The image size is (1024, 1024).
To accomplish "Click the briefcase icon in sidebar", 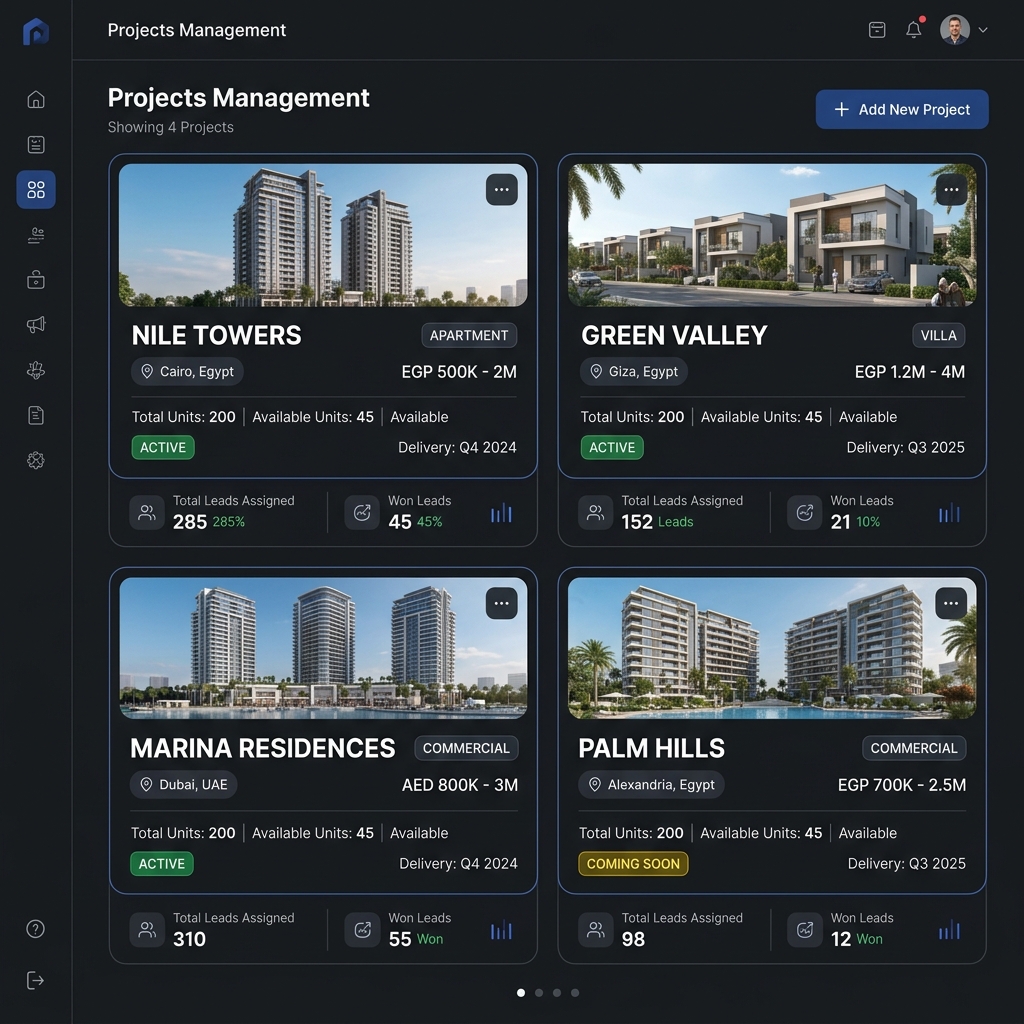I will click(36, 280).
